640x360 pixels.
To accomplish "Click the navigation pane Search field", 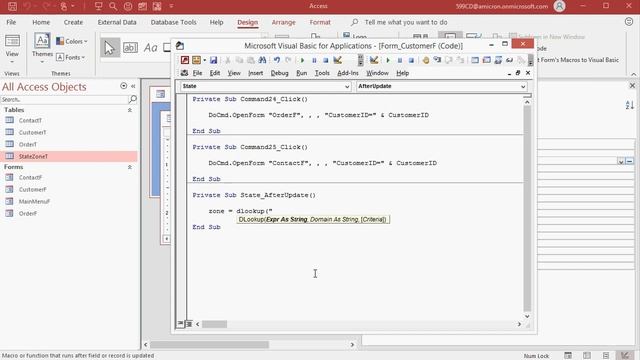I will (64, 99).
